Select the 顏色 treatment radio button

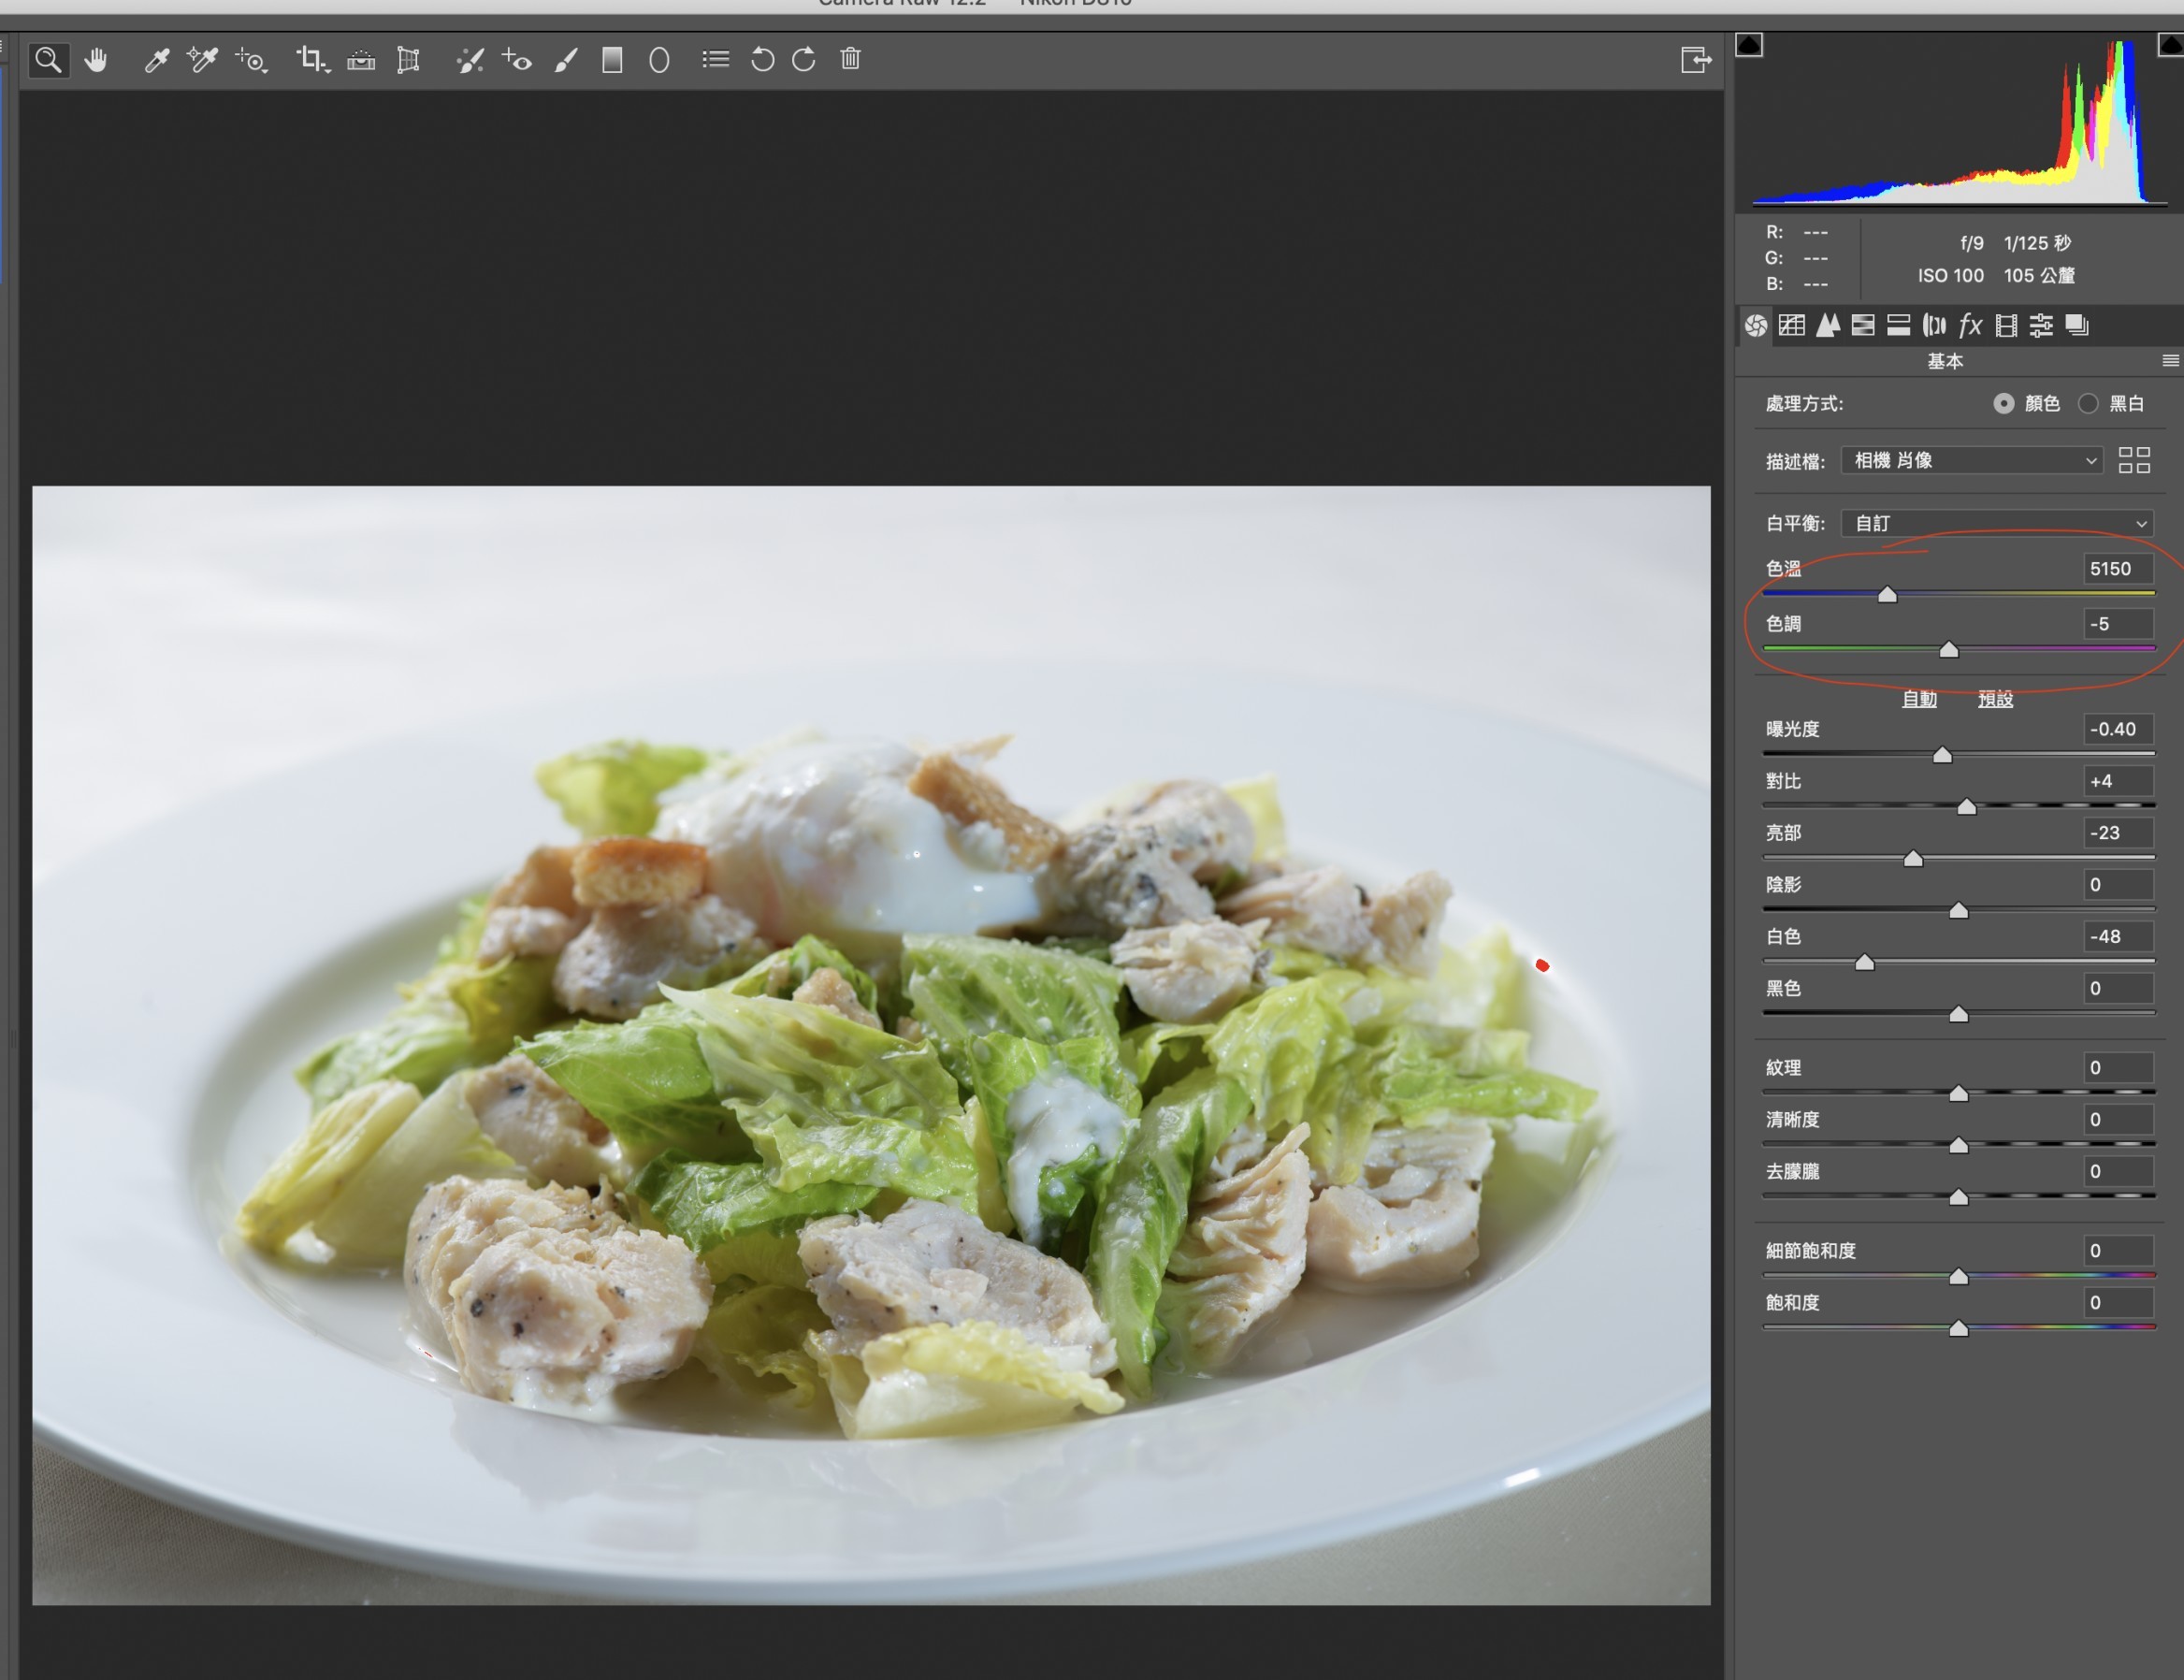tap(2003, 404)
